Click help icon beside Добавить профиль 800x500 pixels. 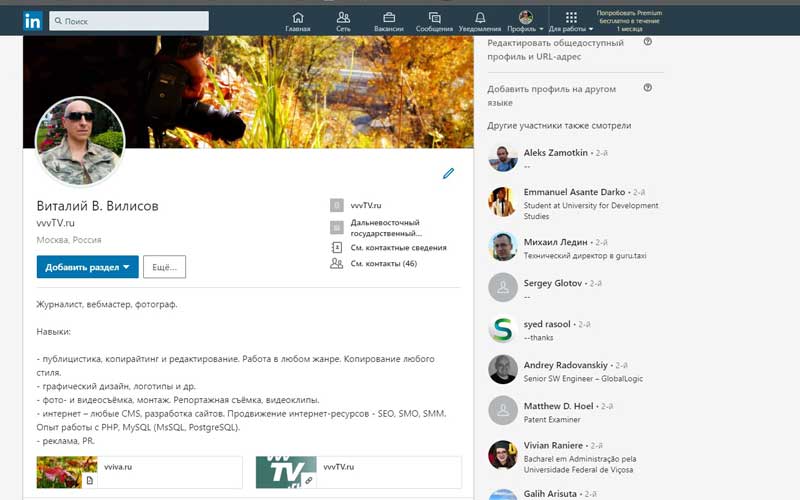click(x=647, y=88)
